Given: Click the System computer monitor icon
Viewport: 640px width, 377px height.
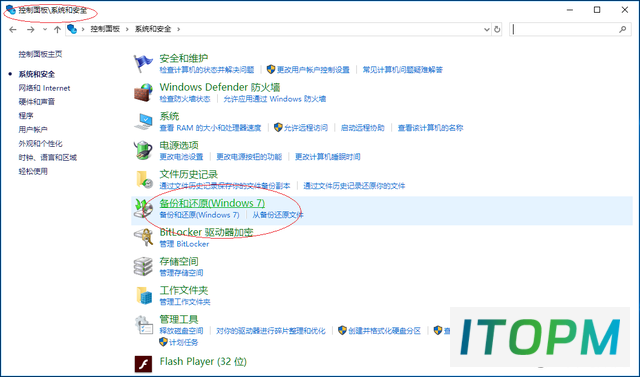Looking at the screenshot, I should coord(143,122).
